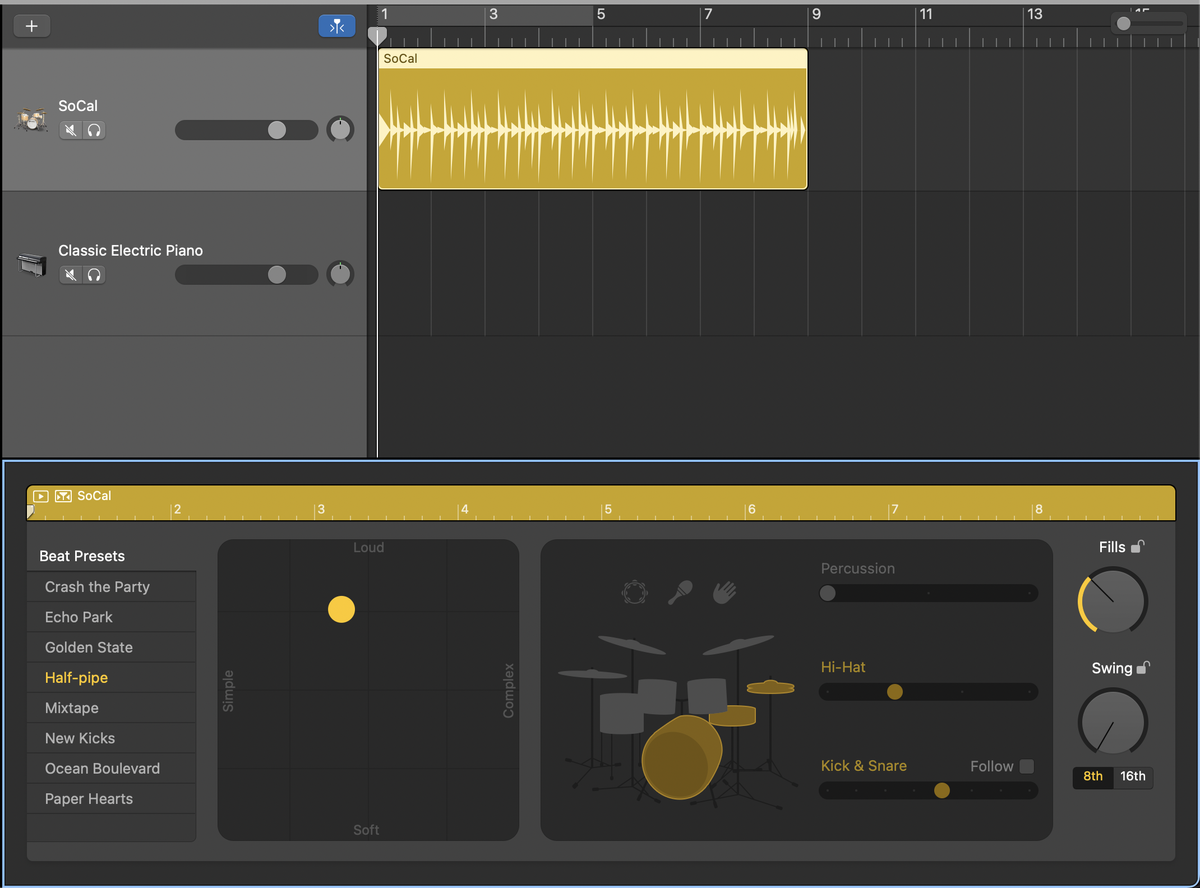This screenshot has height=888, width=1200.
Task: Choose the hand claps percussion icon
Action: coord(723,592)
